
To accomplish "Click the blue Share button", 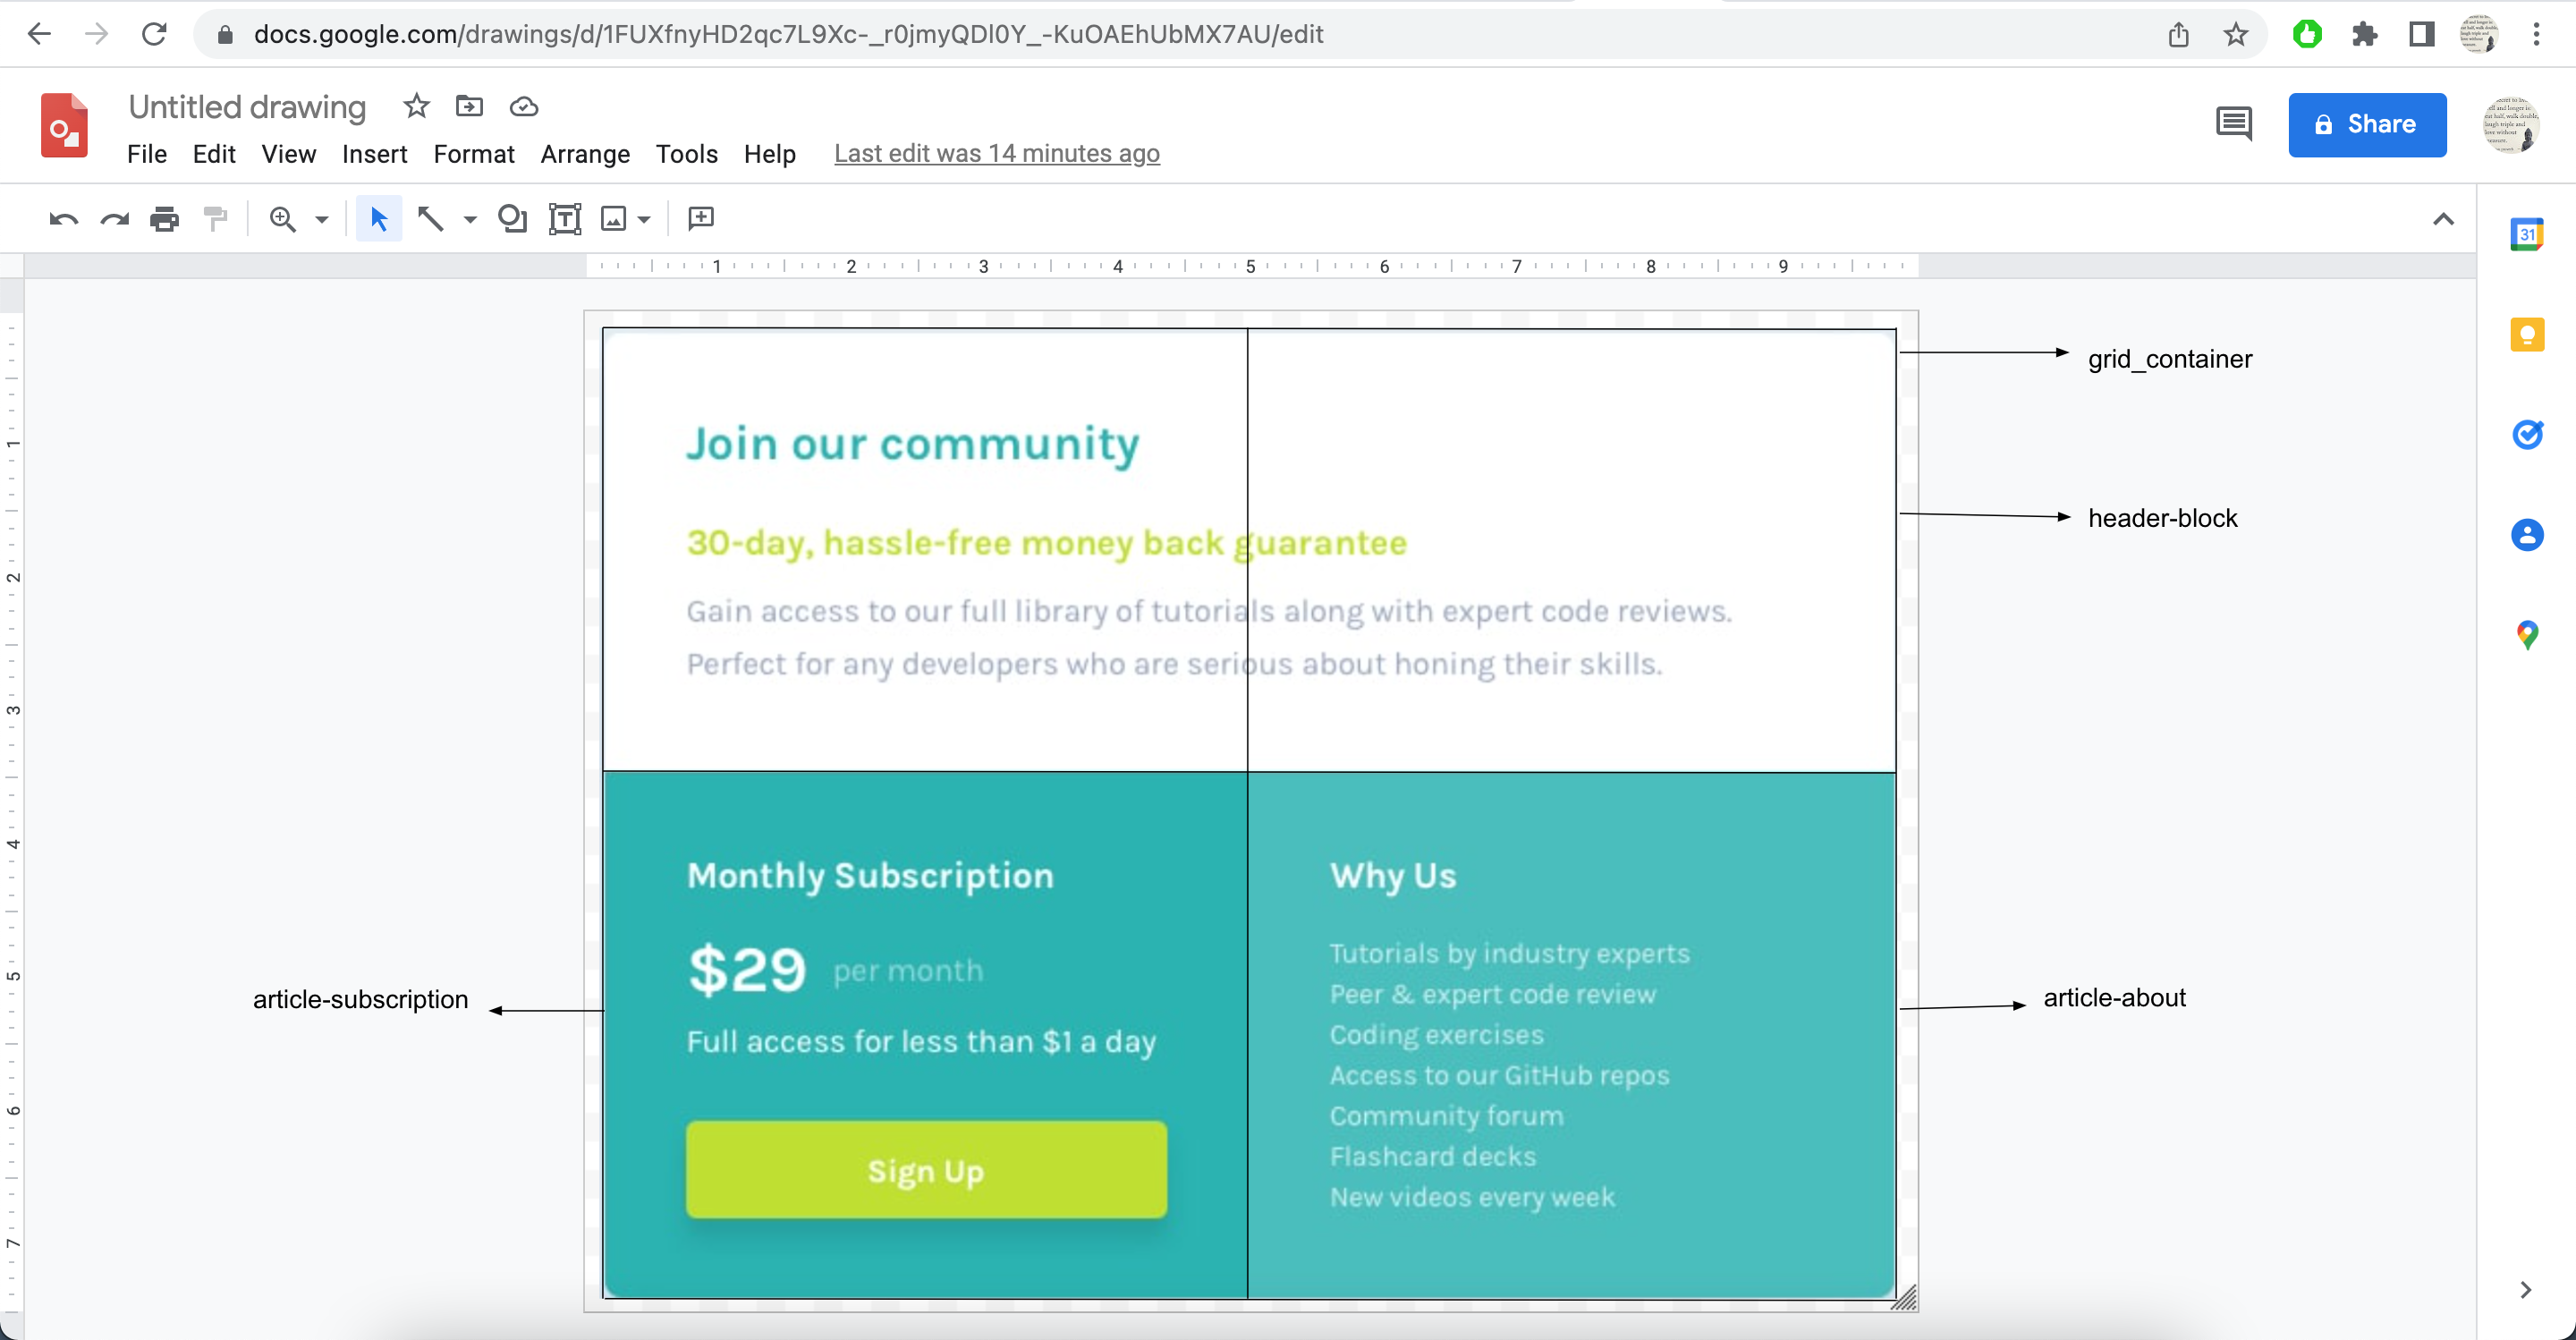I will 2366,124.
